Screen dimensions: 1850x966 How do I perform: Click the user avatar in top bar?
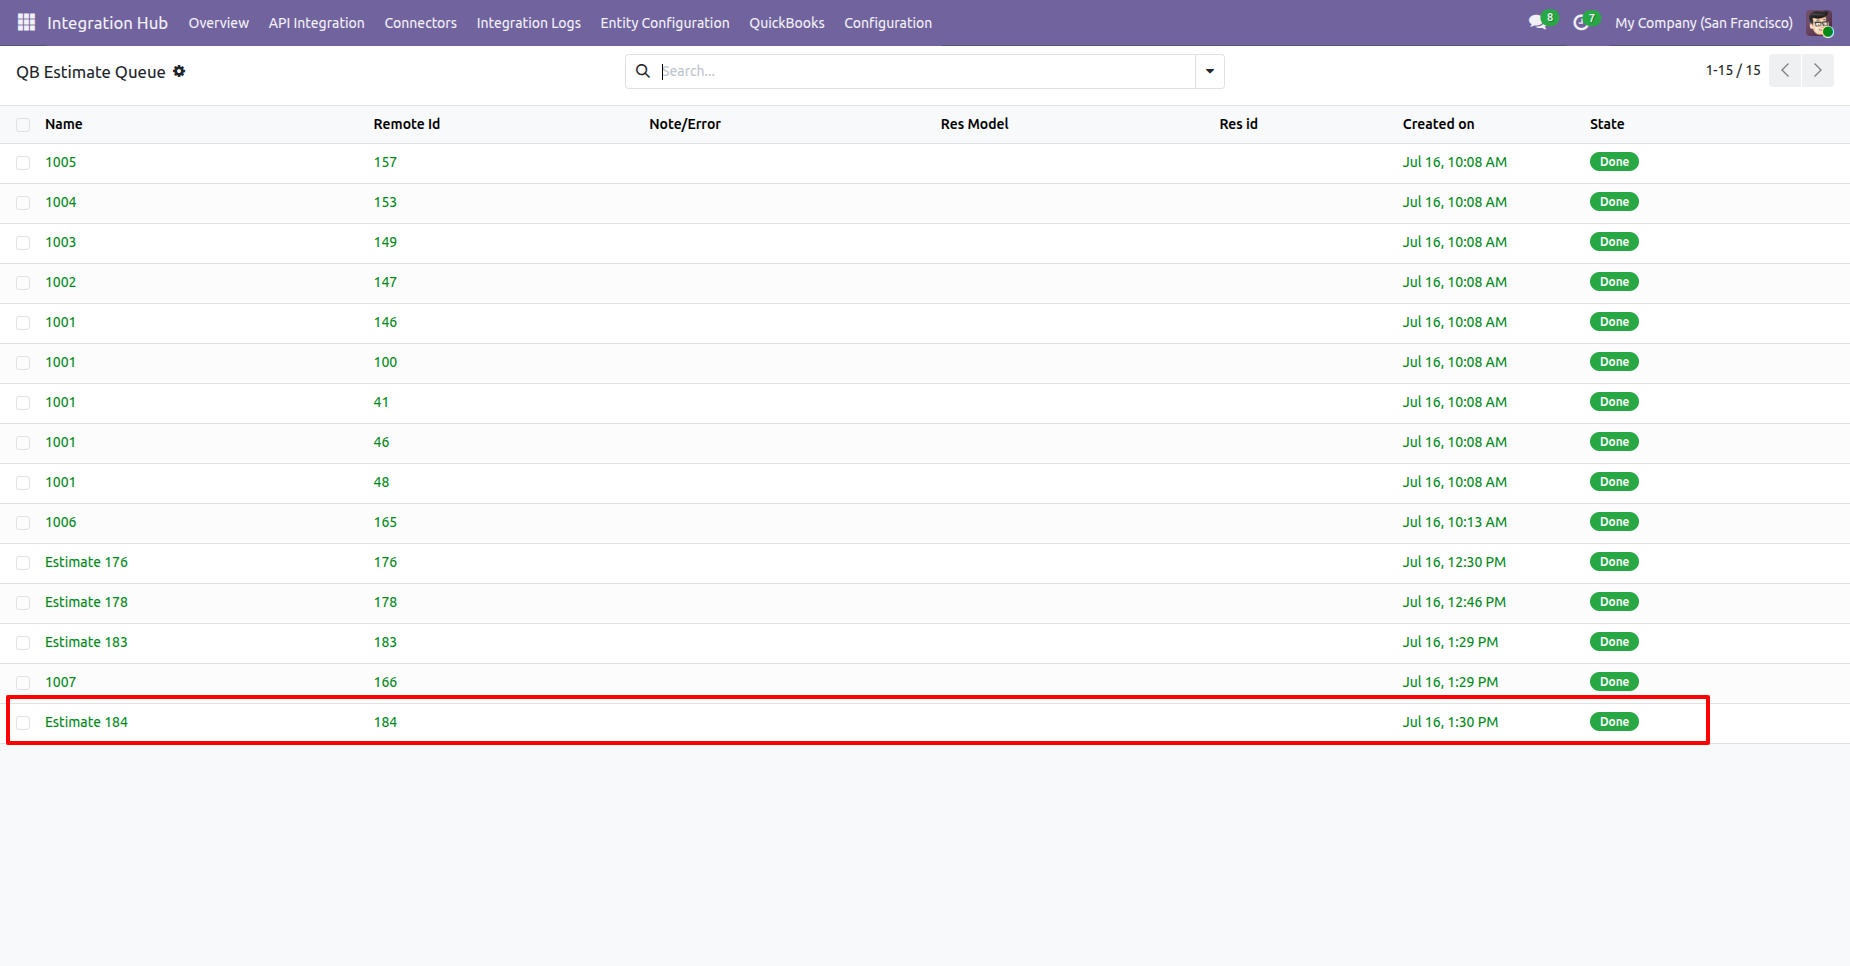[x=1819, y=22]
